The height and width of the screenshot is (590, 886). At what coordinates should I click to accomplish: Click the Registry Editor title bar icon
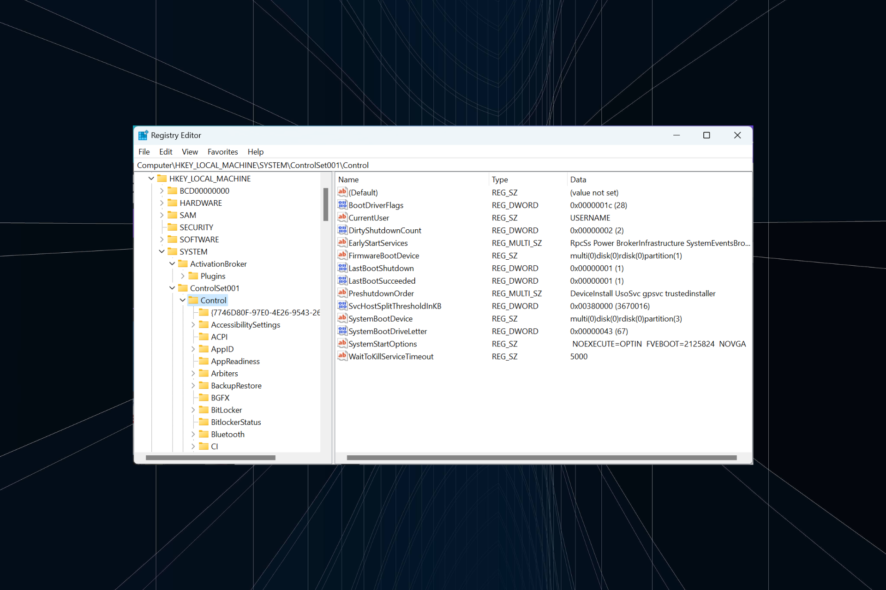point(143,135)
